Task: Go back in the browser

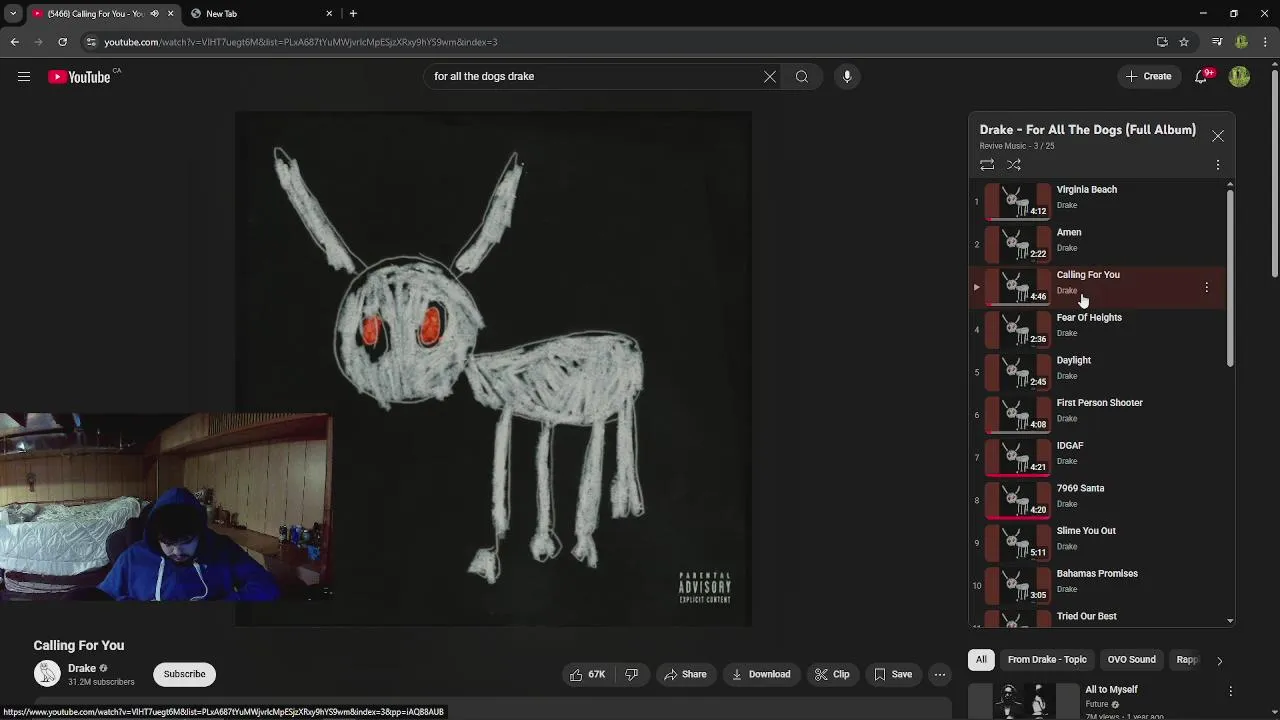Action: point(14,42)
